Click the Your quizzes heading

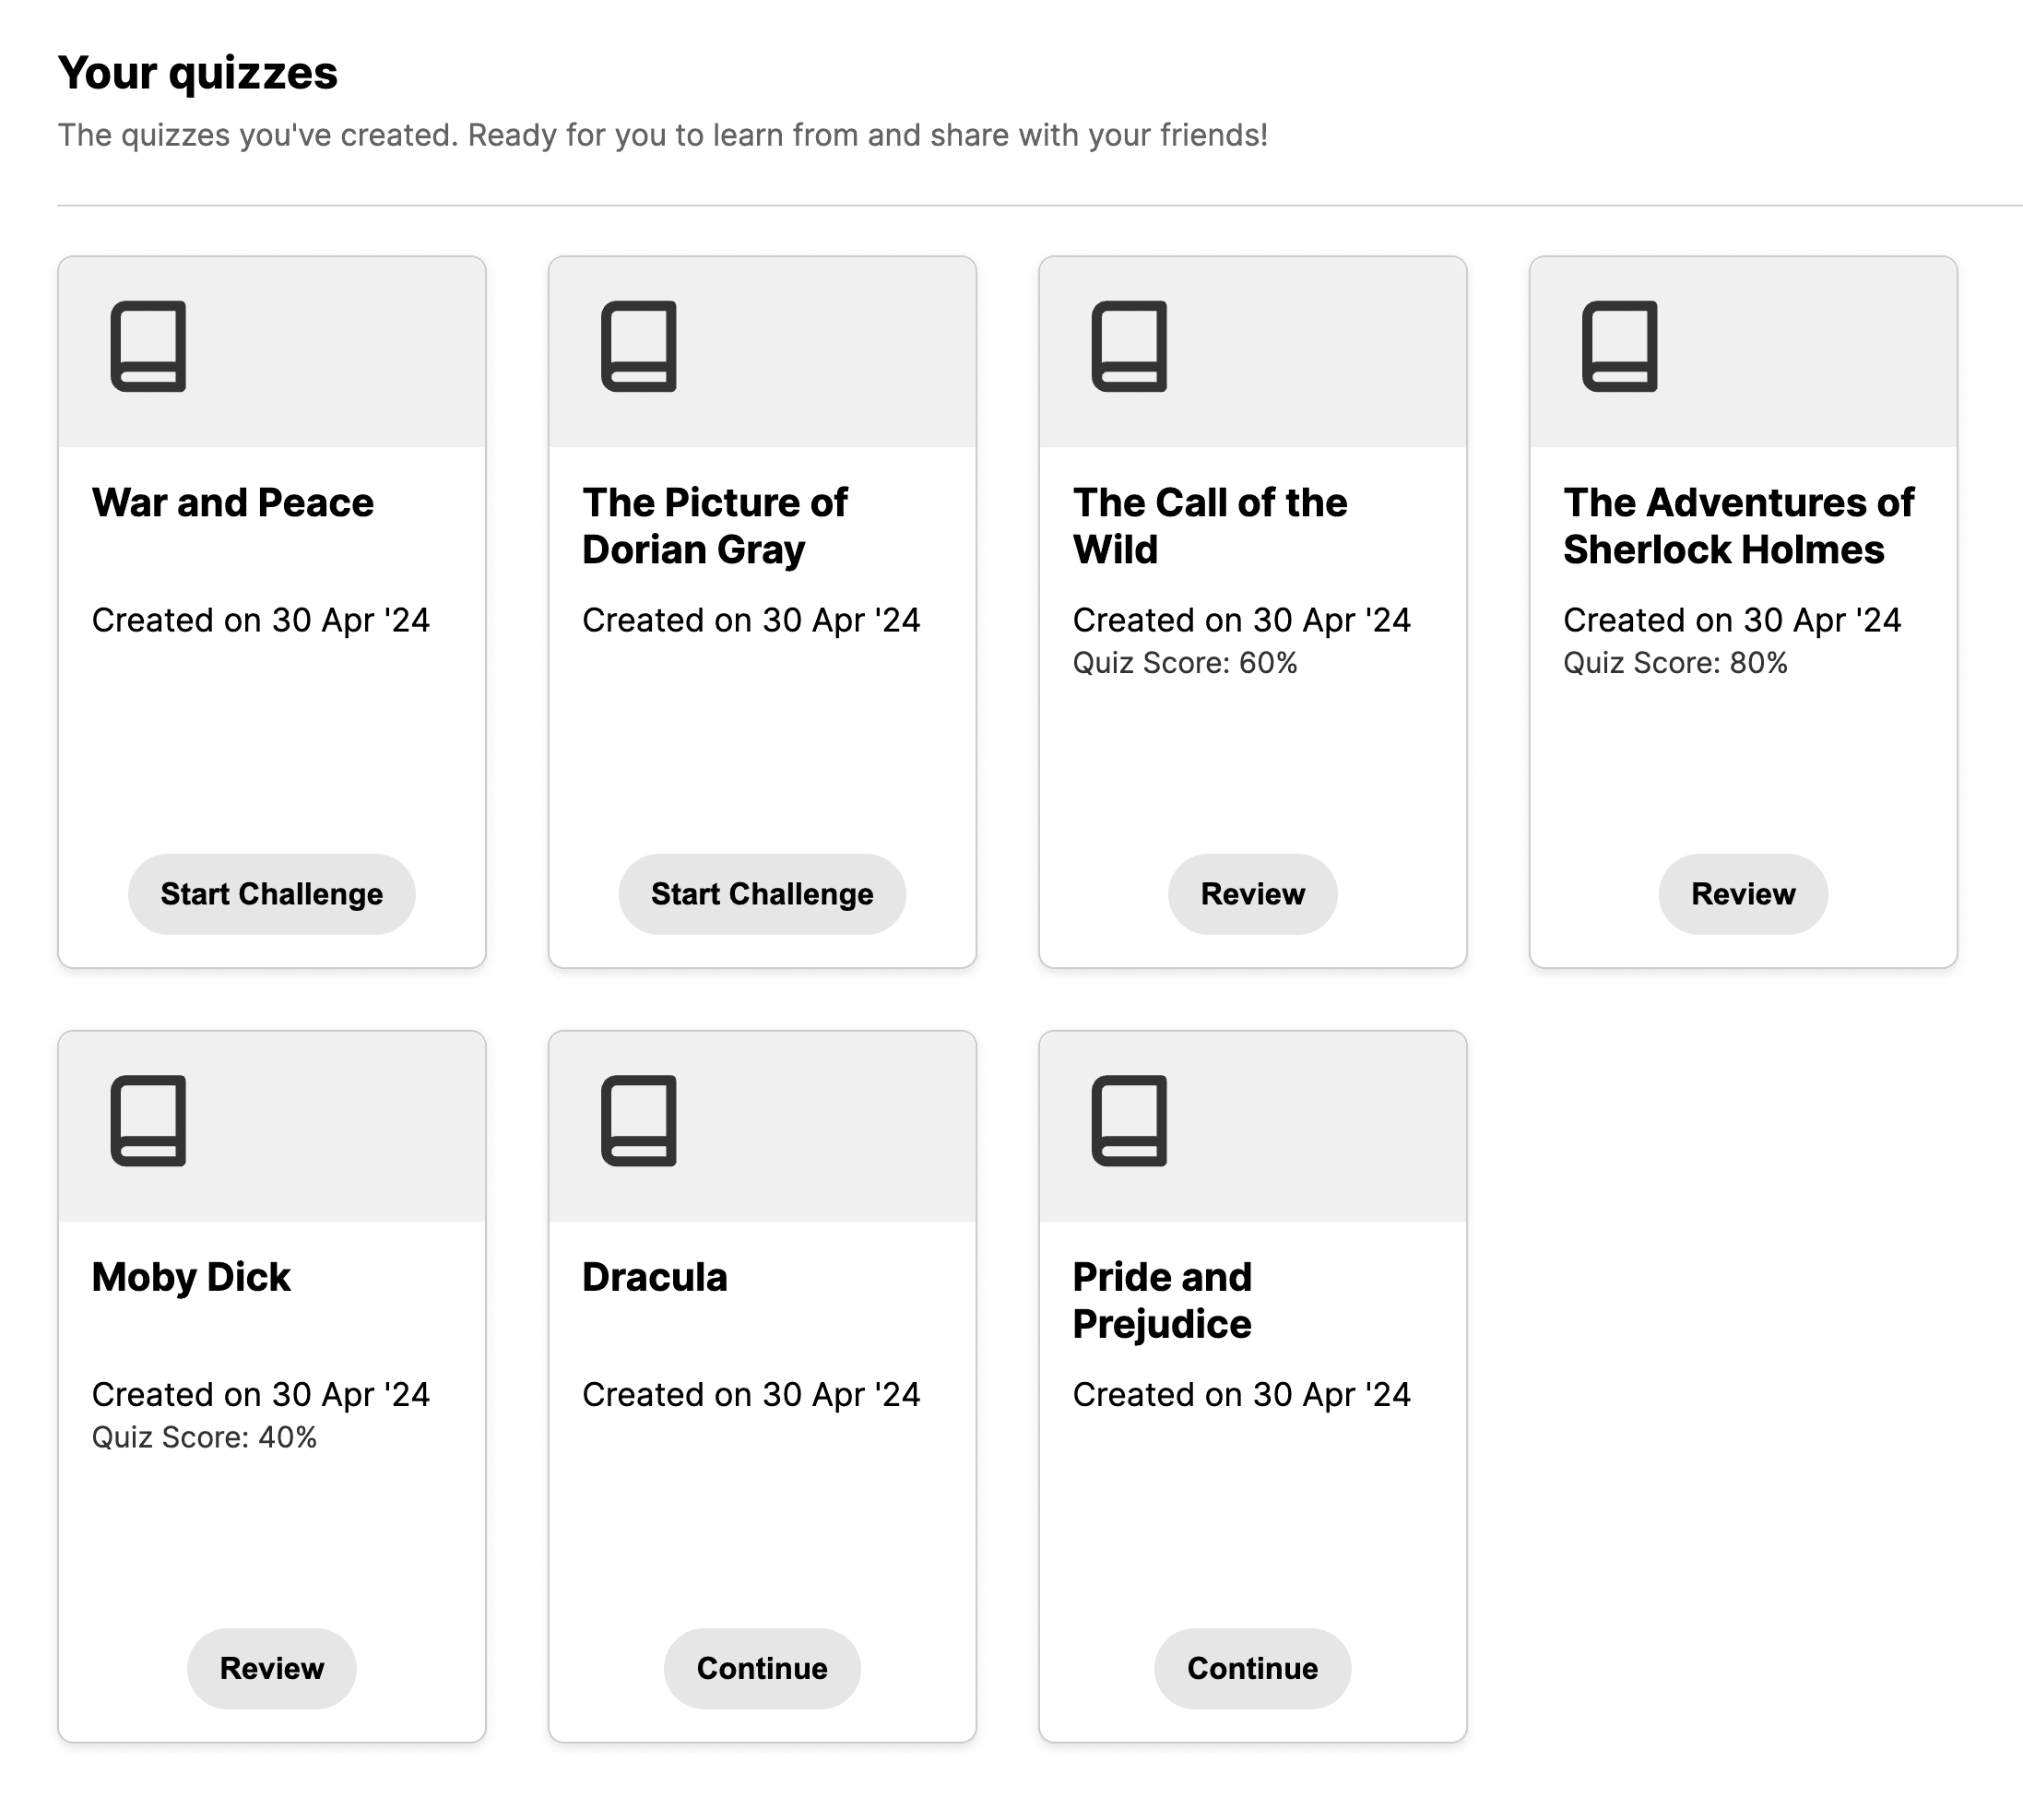click(197, 73)
